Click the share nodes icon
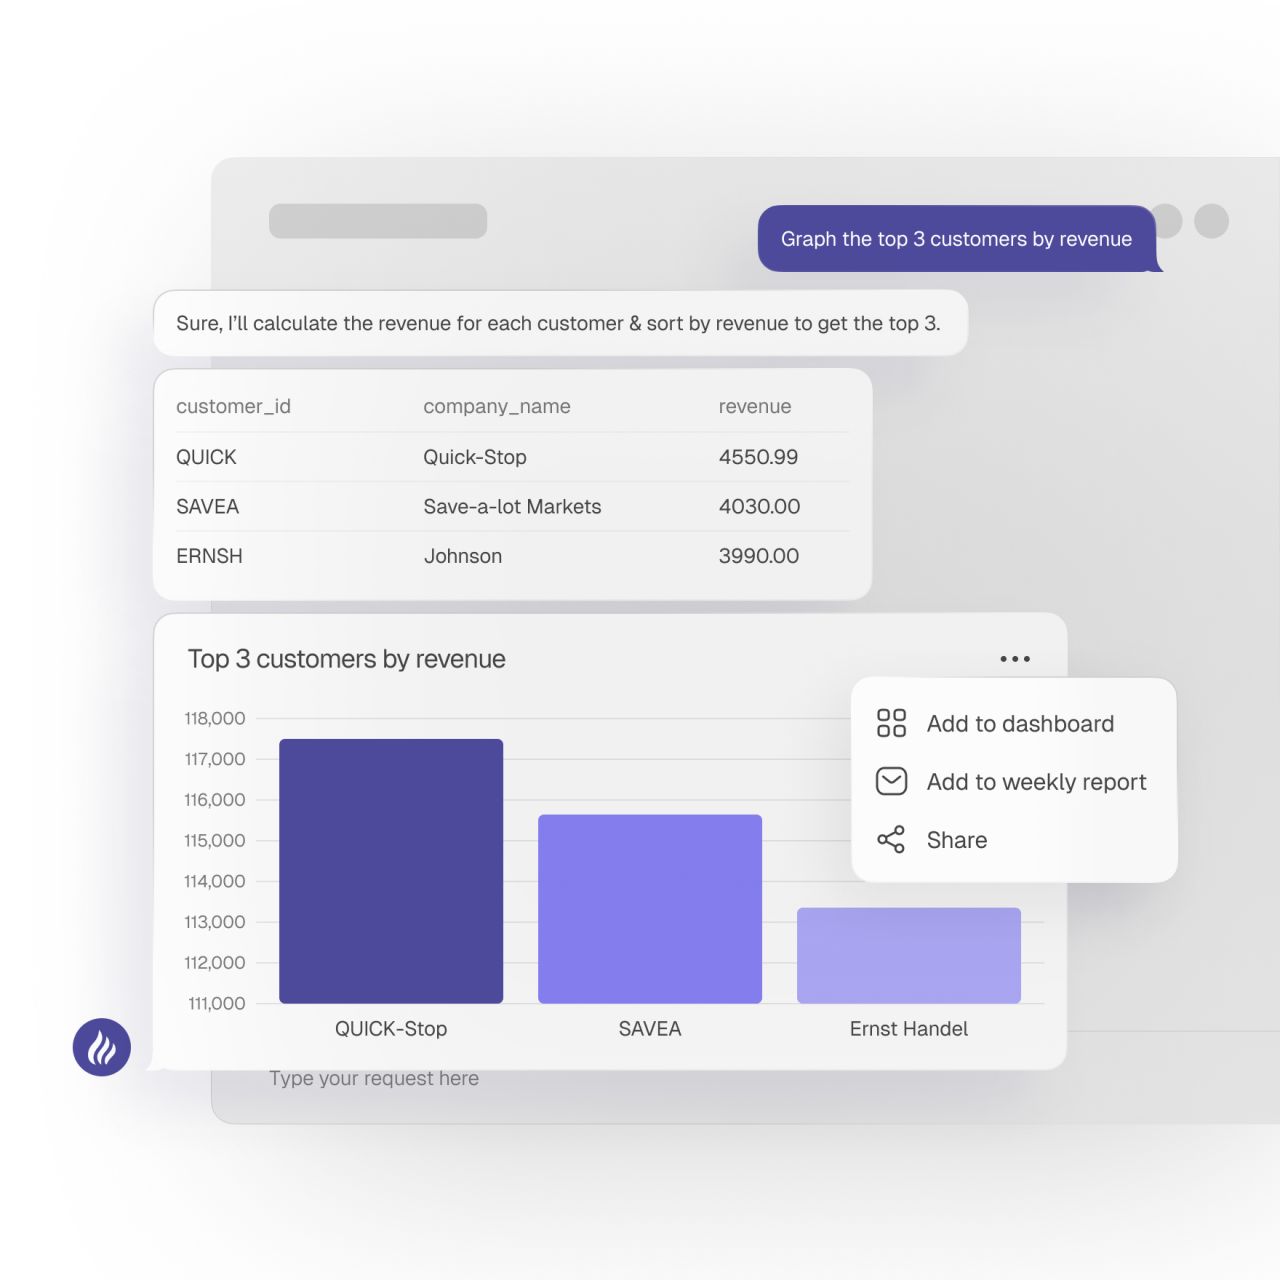This screenshot has width=1280, height=1280. click(x=891, y=839)
